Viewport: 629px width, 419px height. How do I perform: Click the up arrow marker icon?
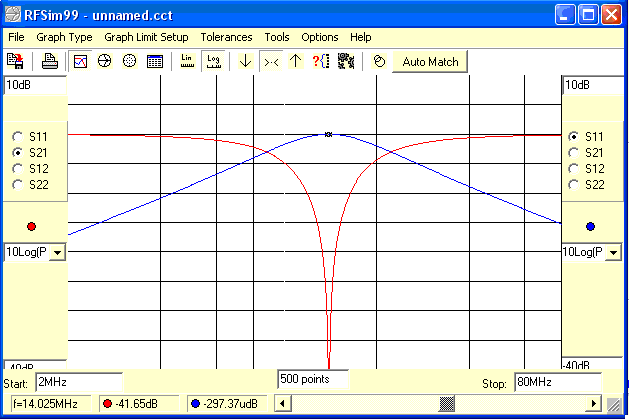(296, 61)
